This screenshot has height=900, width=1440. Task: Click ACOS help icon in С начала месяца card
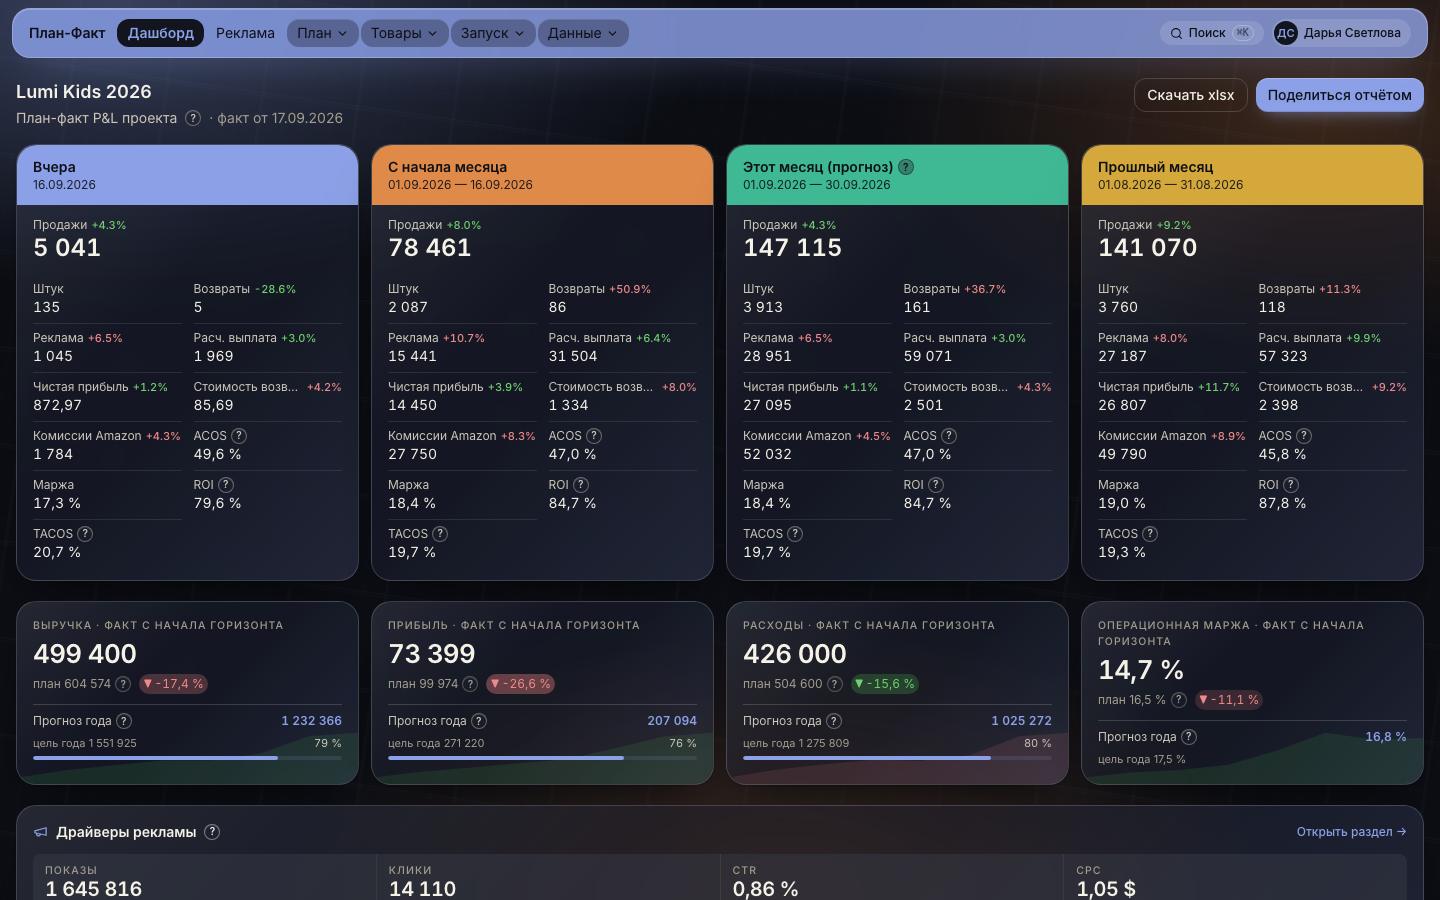(594, 436)
